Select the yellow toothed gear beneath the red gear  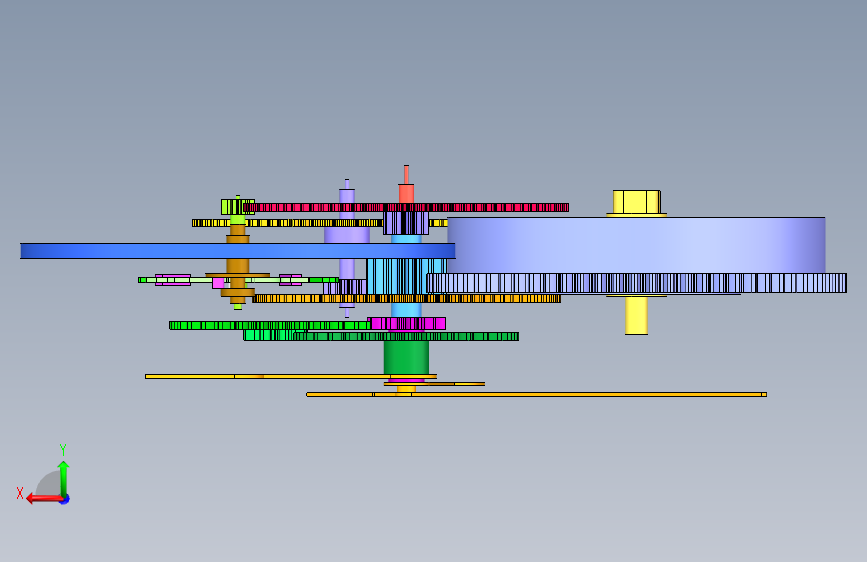click(x=320, y=223)
